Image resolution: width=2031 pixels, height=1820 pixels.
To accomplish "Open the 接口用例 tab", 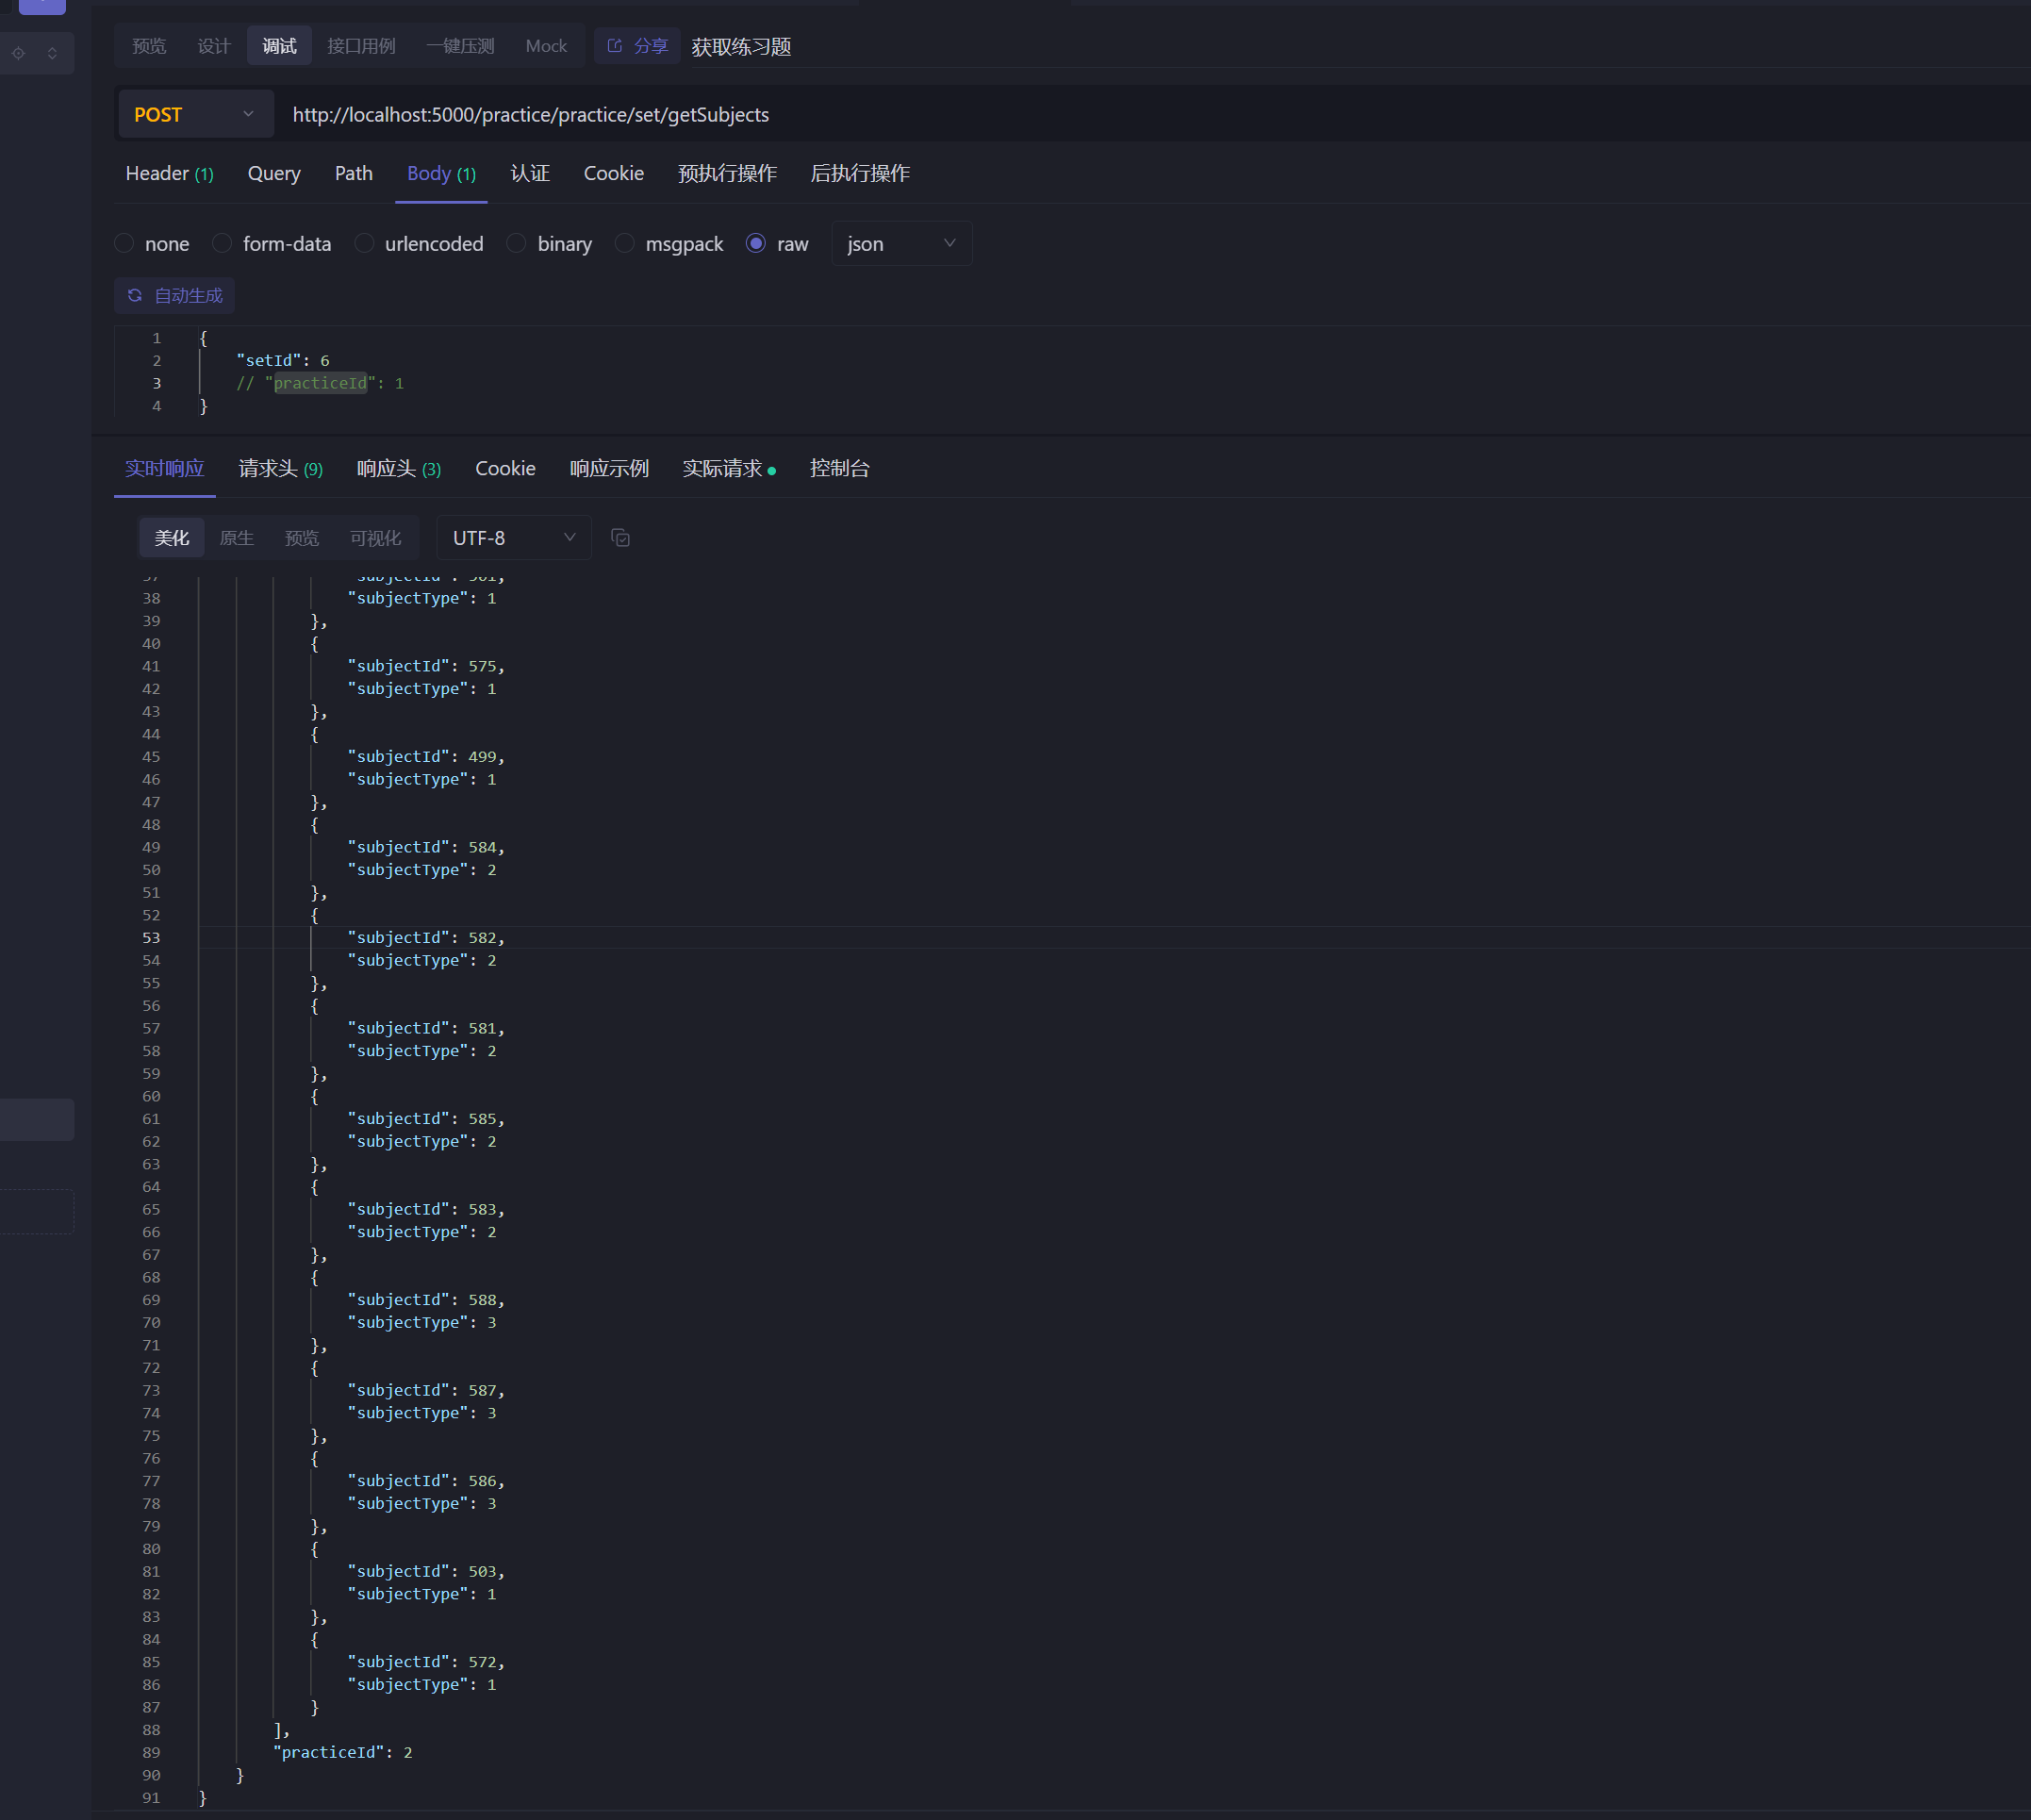I will [x=361, y=46].
